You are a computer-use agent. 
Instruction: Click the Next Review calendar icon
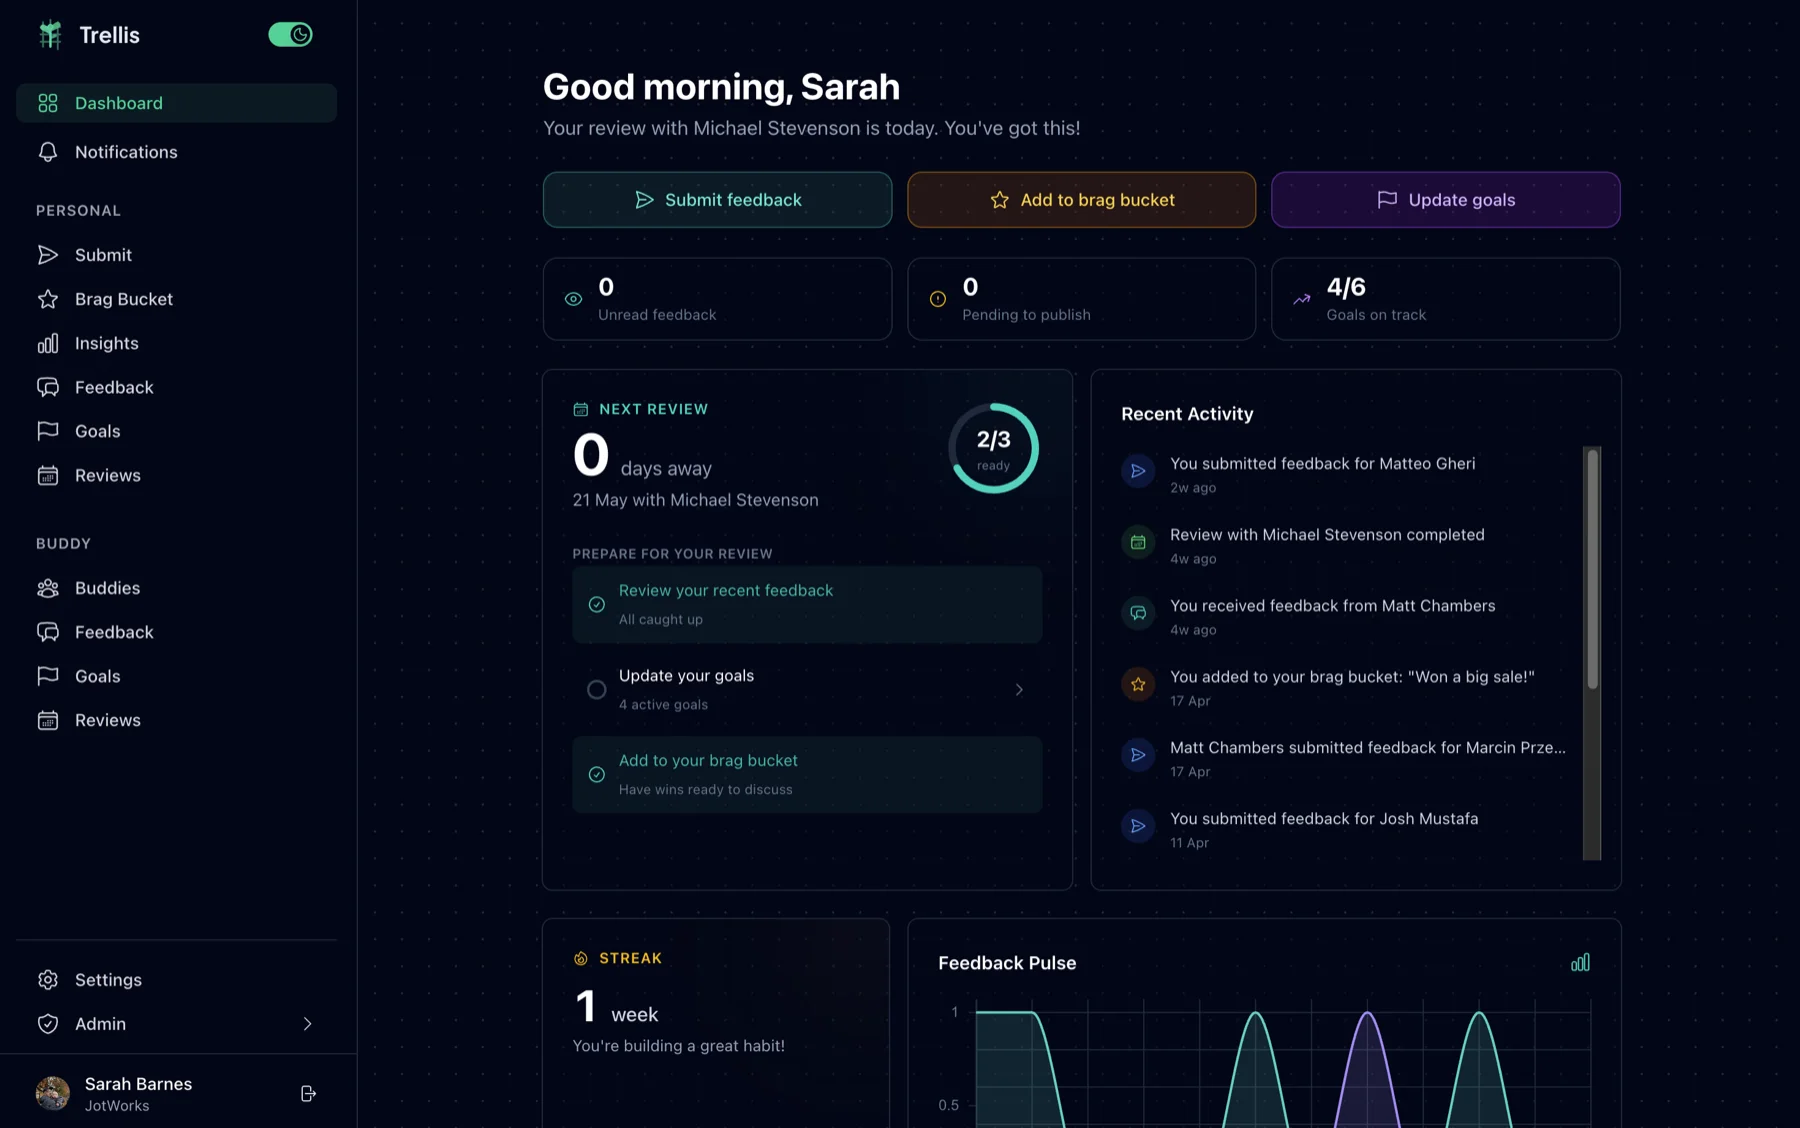coord(581,409)
